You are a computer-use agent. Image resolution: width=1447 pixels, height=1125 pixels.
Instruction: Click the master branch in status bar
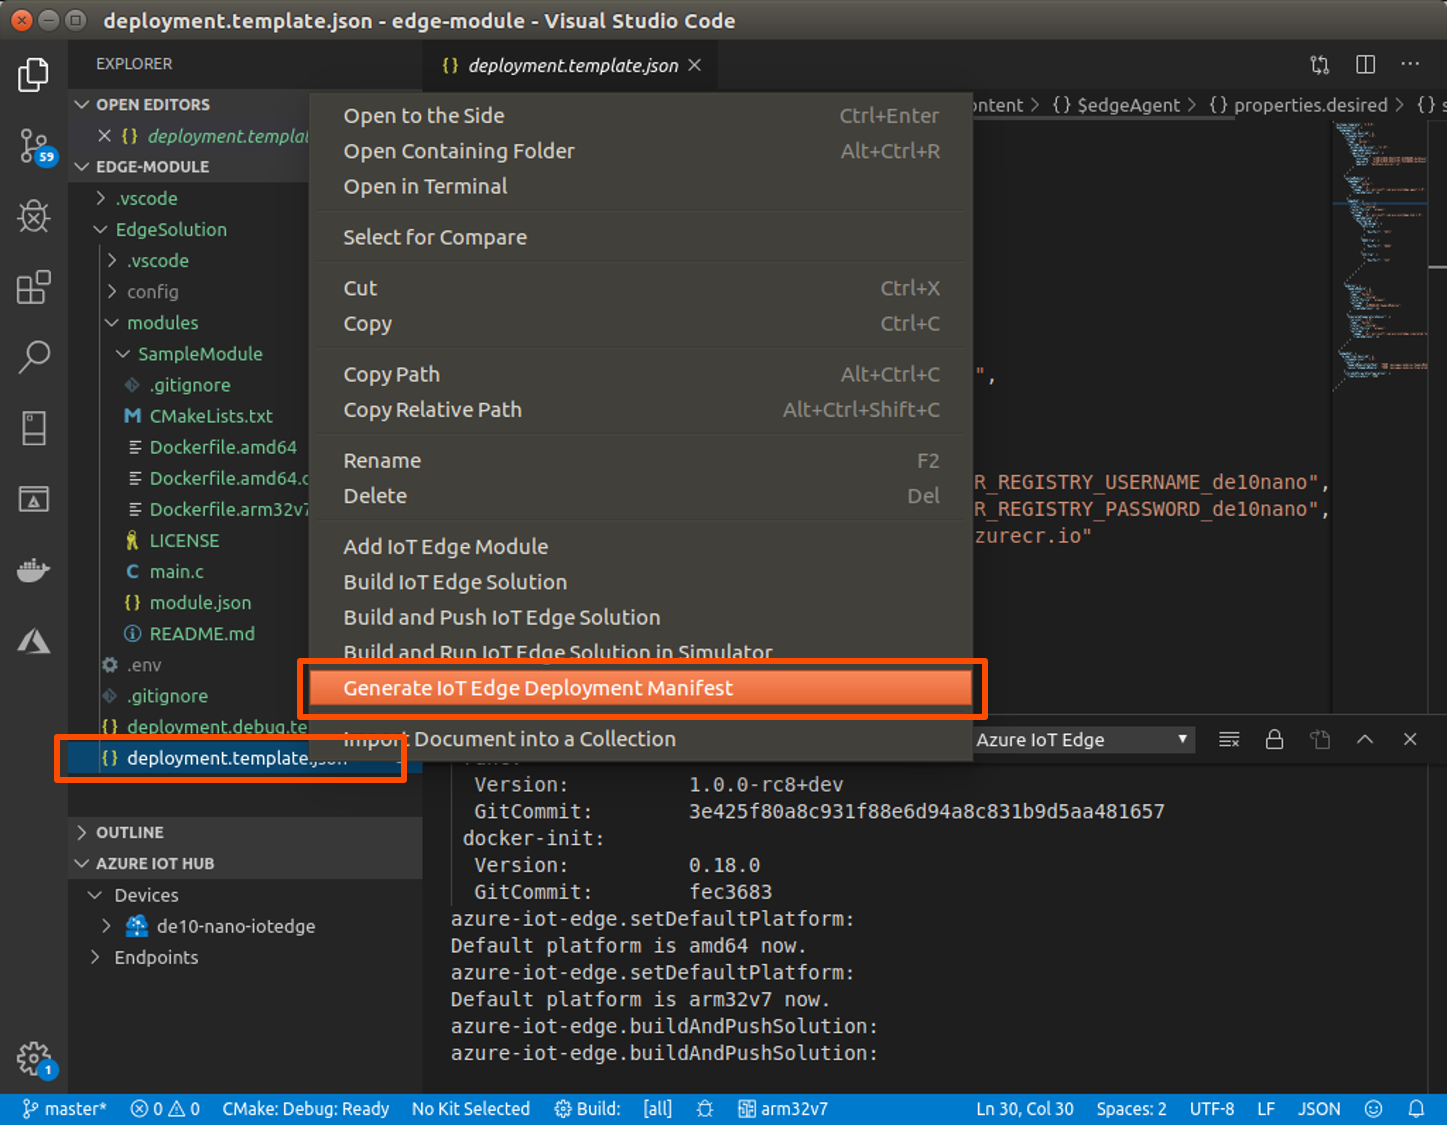65,1109
